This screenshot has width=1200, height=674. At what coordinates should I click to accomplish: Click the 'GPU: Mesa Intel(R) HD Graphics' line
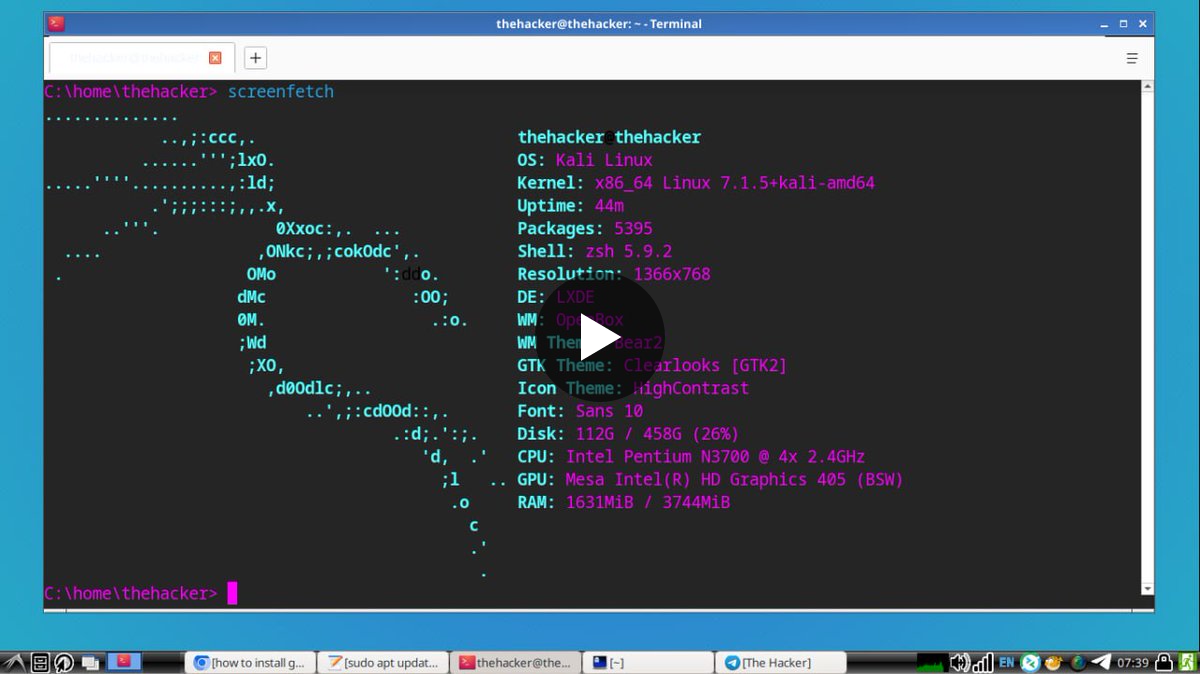pyautogui.click(x=710, y=480)
